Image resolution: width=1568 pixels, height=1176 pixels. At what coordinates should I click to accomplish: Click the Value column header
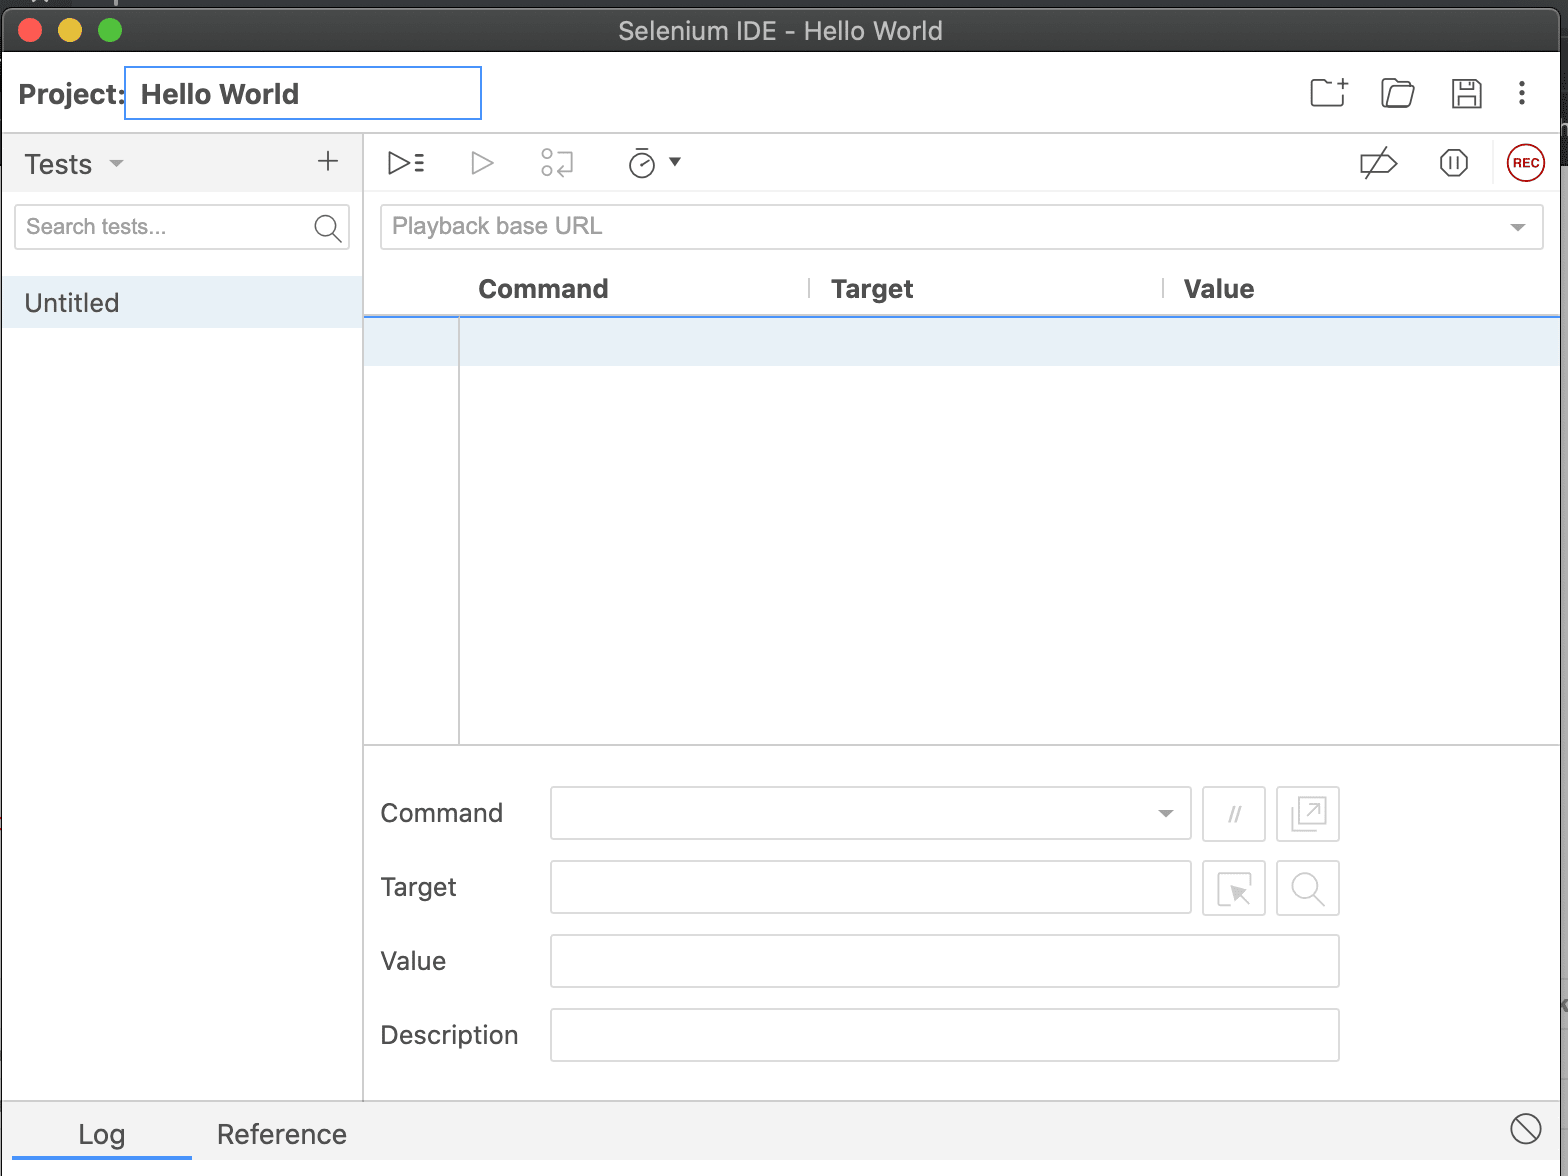[x=1219, y=289]
